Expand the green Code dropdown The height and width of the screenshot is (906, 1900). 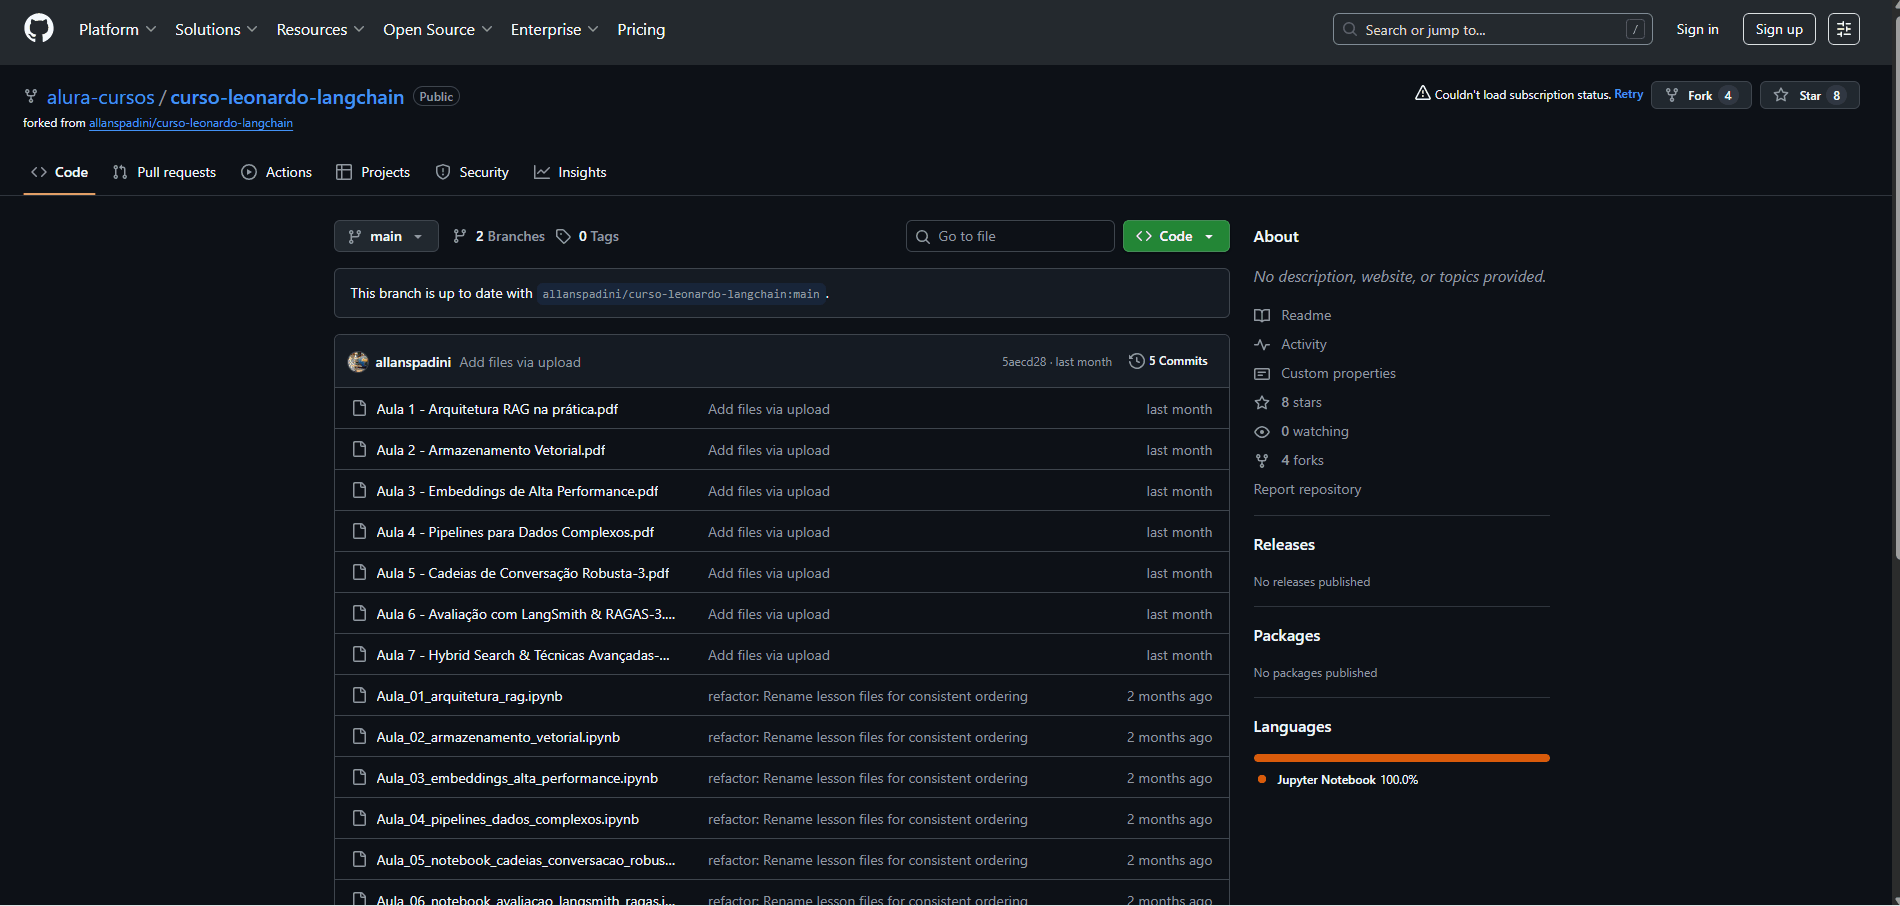click(x=1175, y=237)
